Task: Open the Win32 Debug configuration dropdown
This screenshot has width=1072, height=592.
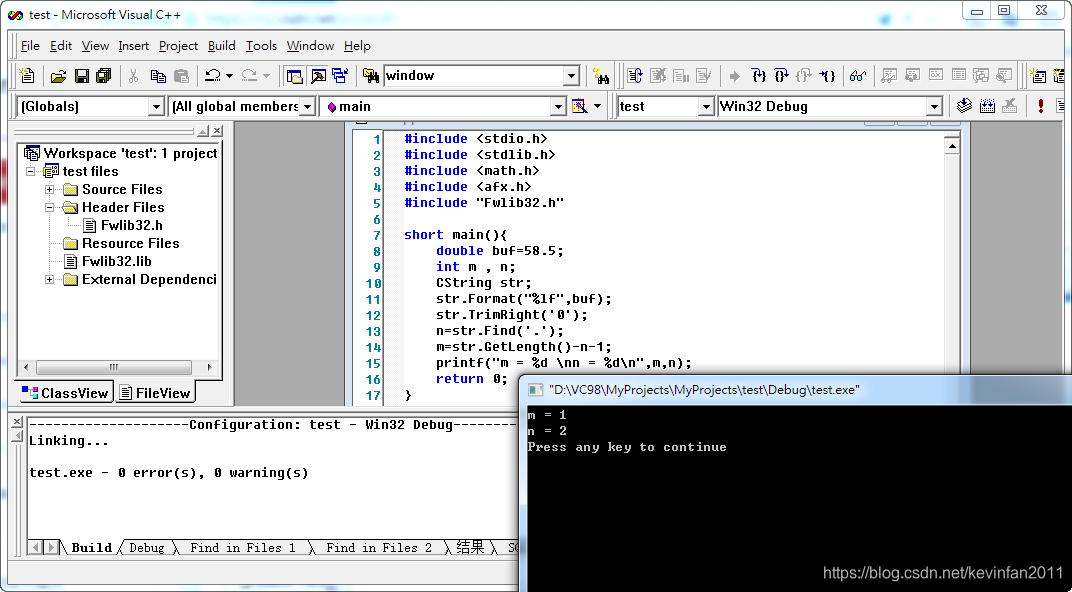Action: (x=935, y=107)
